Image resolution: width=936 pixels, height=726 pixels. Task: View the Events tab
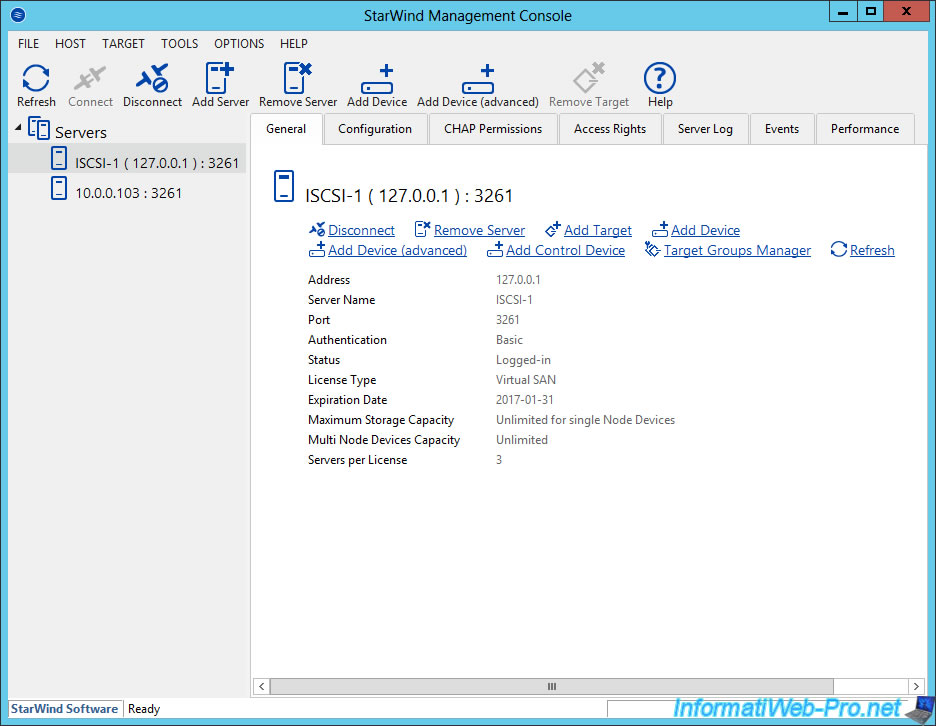(781, 129)
